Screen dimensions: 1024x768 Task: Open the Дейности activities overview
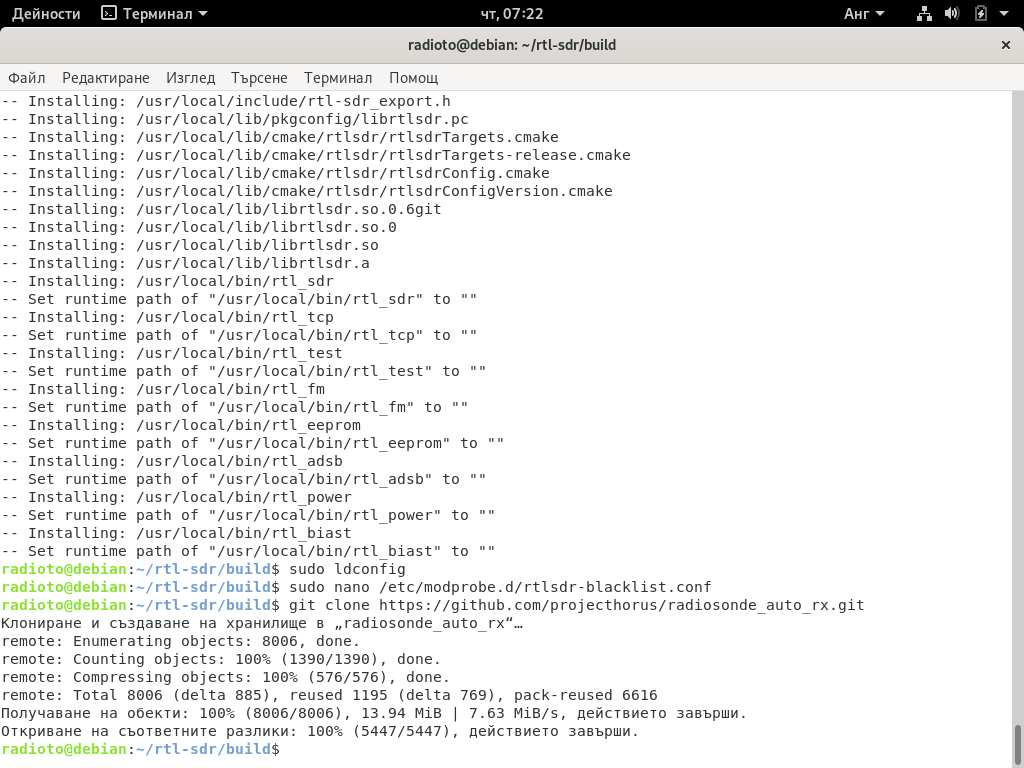pyautogui.click(x=46, y=14)
